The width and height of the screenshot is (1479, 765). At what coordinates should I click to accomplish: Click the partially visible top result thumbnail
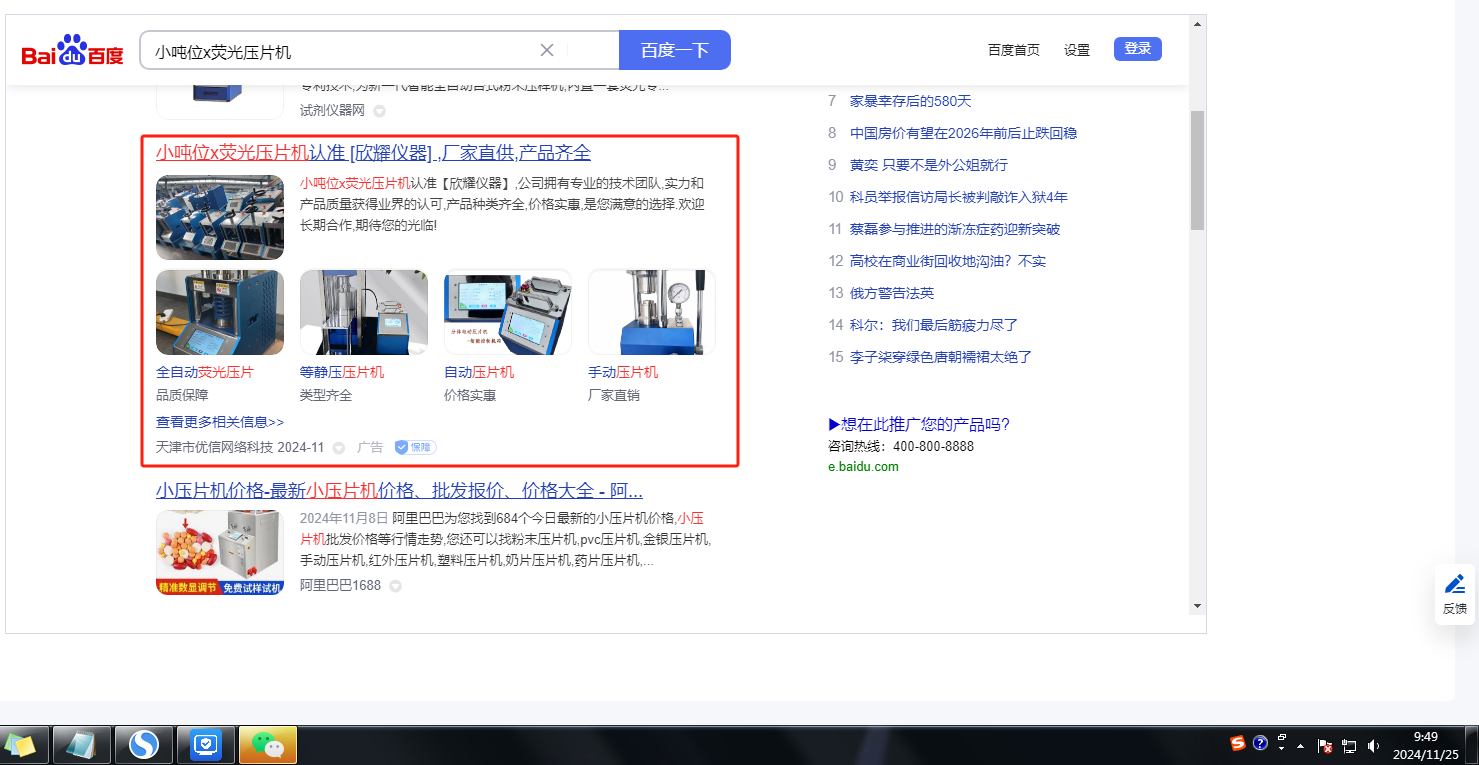pyautogui.click(x=220, y=101)
